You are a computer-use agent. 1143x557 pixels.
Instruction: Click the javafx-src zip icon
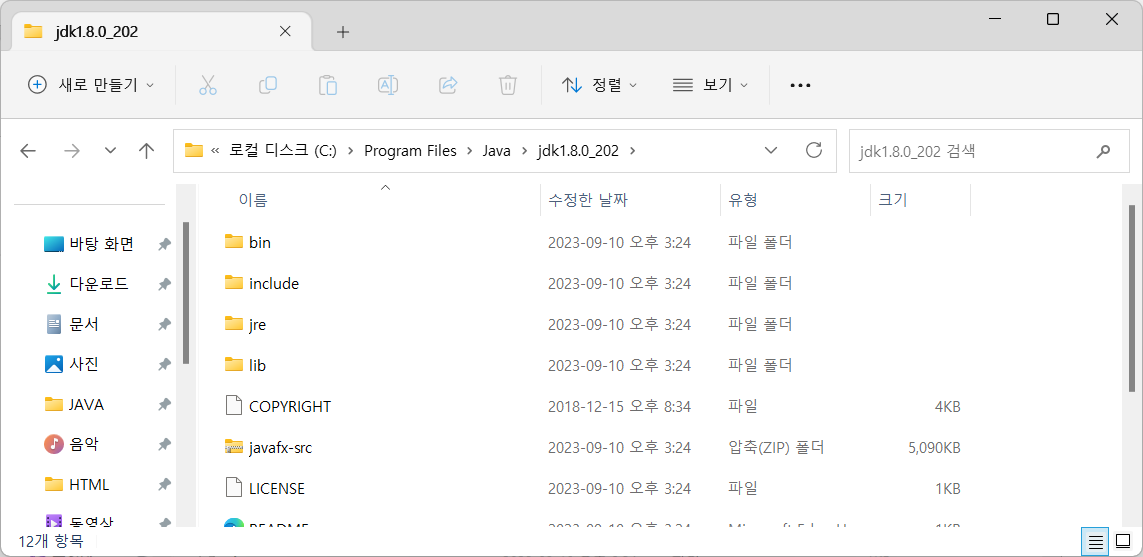coord(233,447)
